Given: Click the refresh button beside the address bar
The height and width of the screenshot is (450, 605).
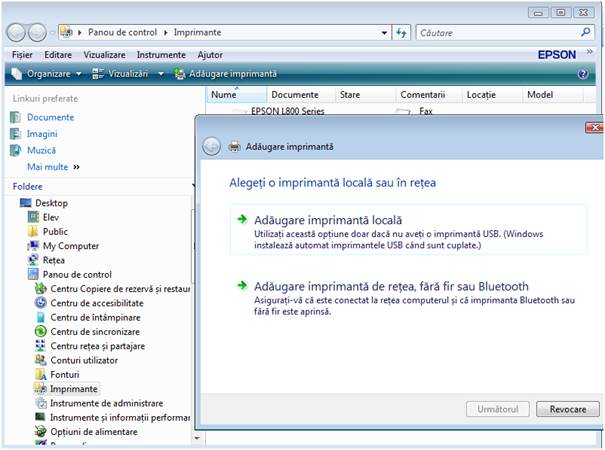Looking at the screenshot, I should (x=401, y=33).
